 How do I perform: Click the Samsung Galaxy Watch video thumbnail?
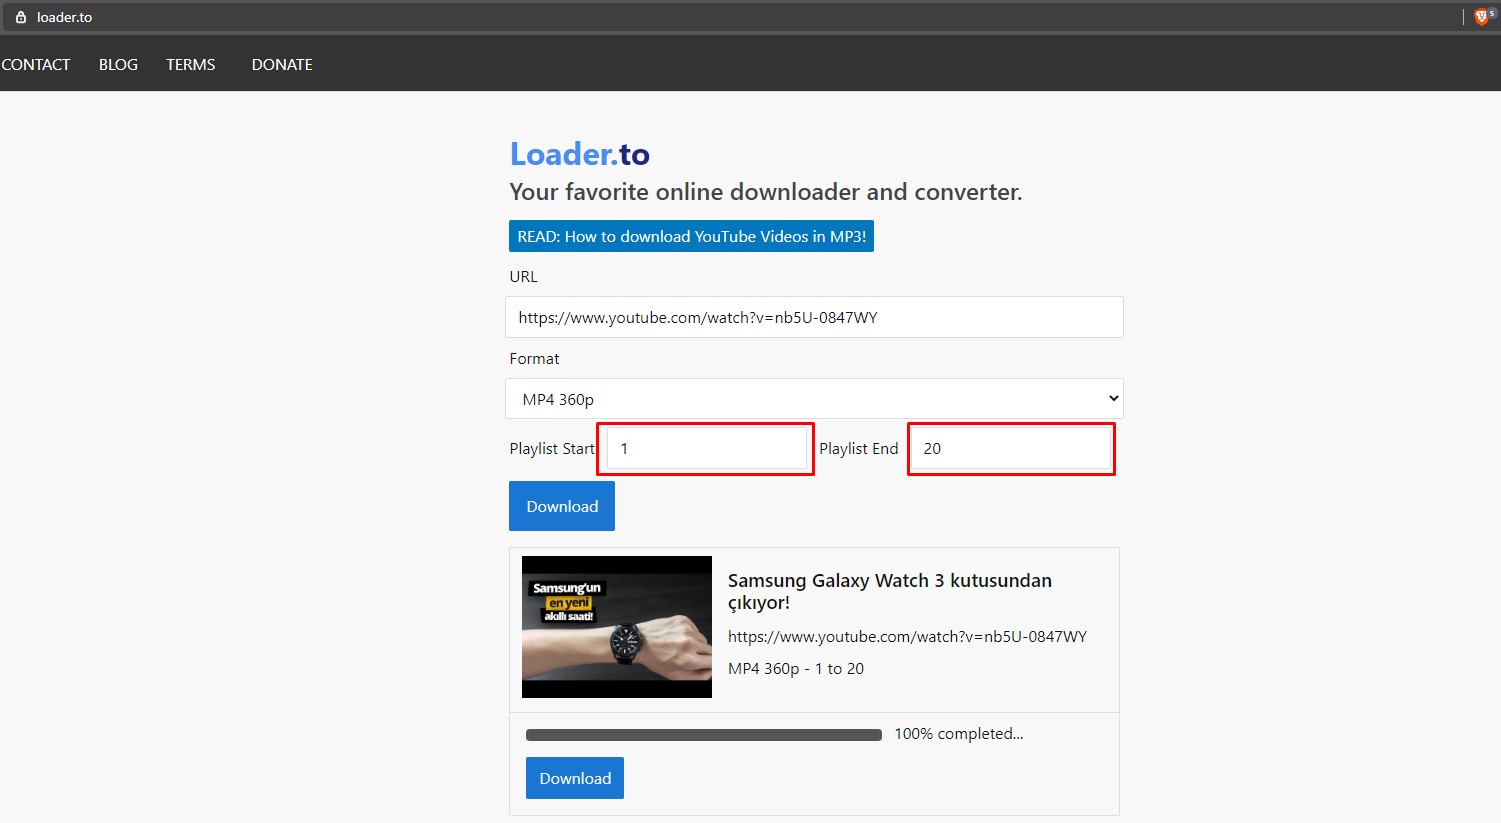[617, 627]
